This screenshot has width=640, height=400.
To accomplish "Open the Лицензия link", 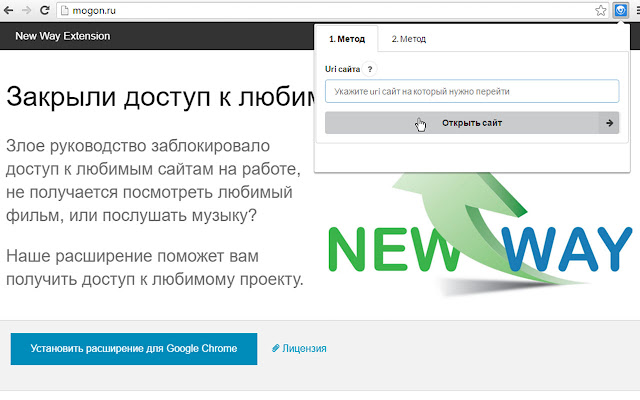I will pyautogui.click(x=304, y=349).
